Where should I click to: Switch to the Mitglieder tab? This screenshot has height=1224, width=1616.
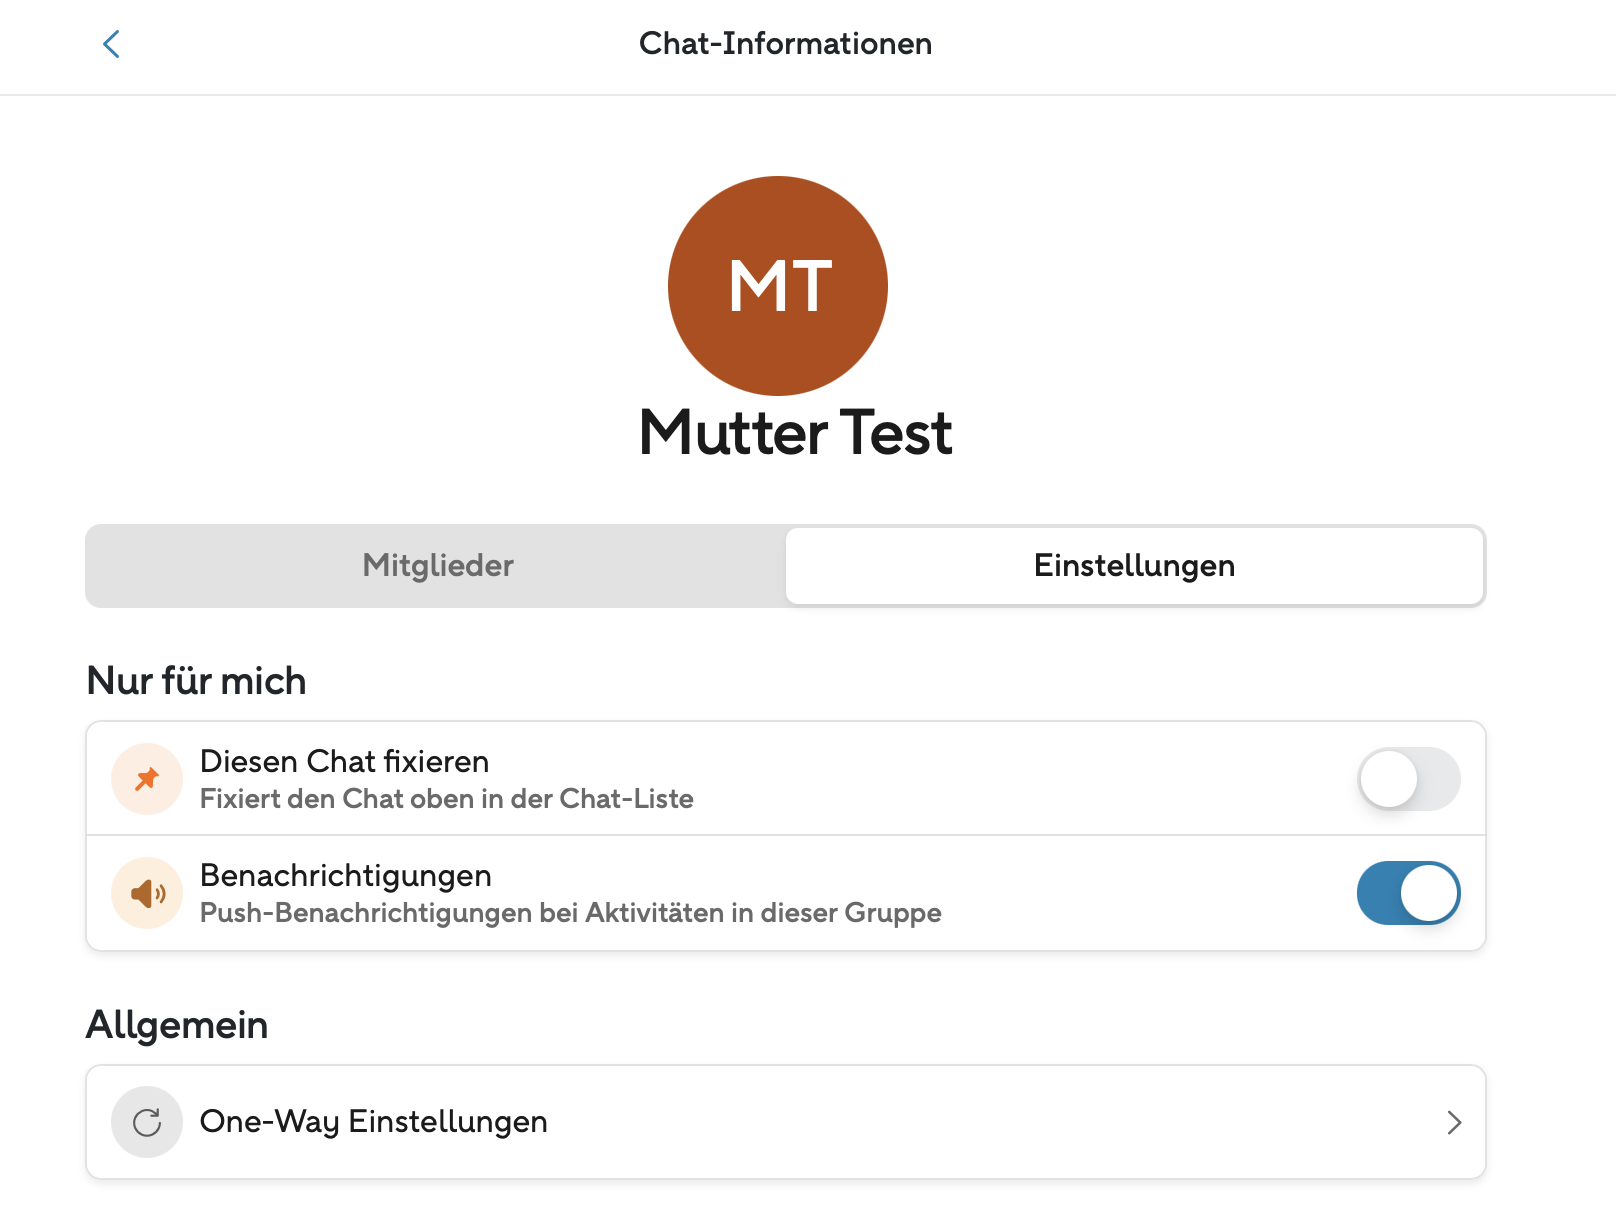437,566
